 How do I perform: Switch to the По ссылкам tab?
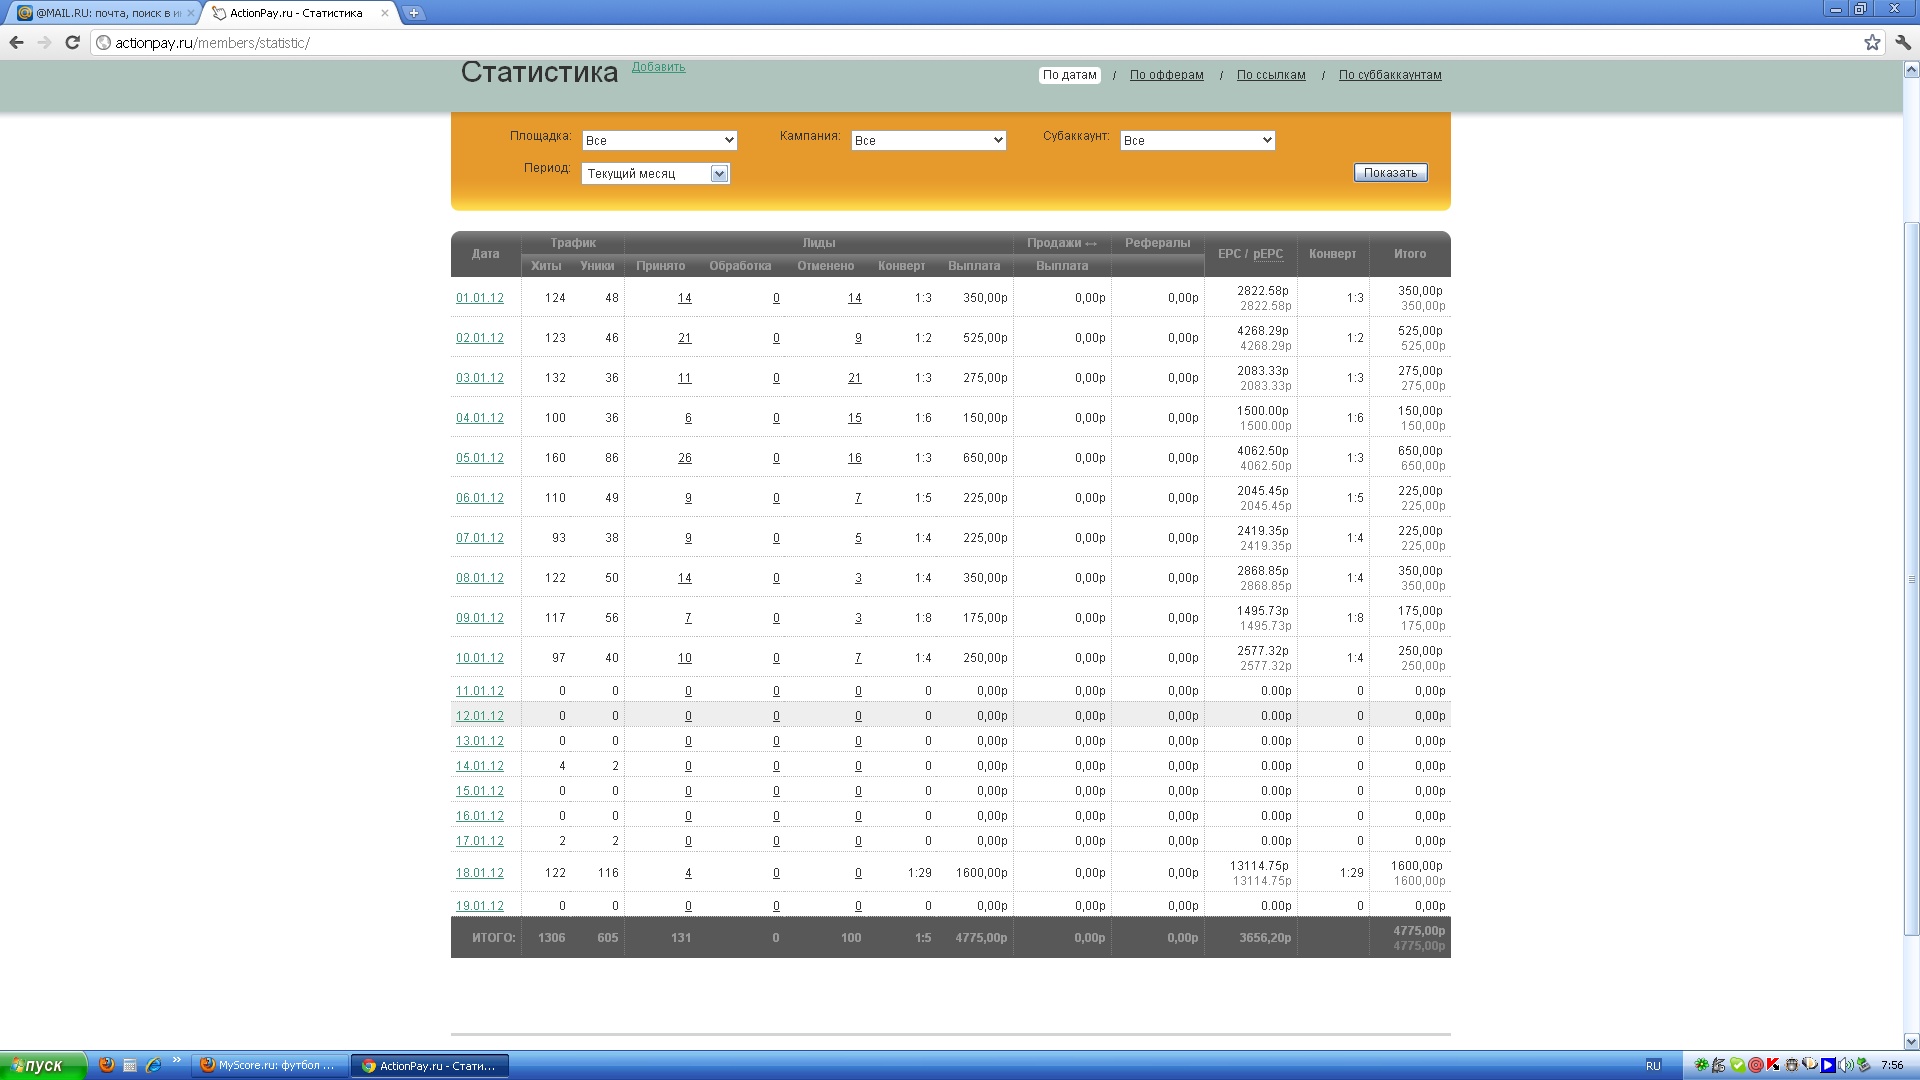pos(1270,75)
